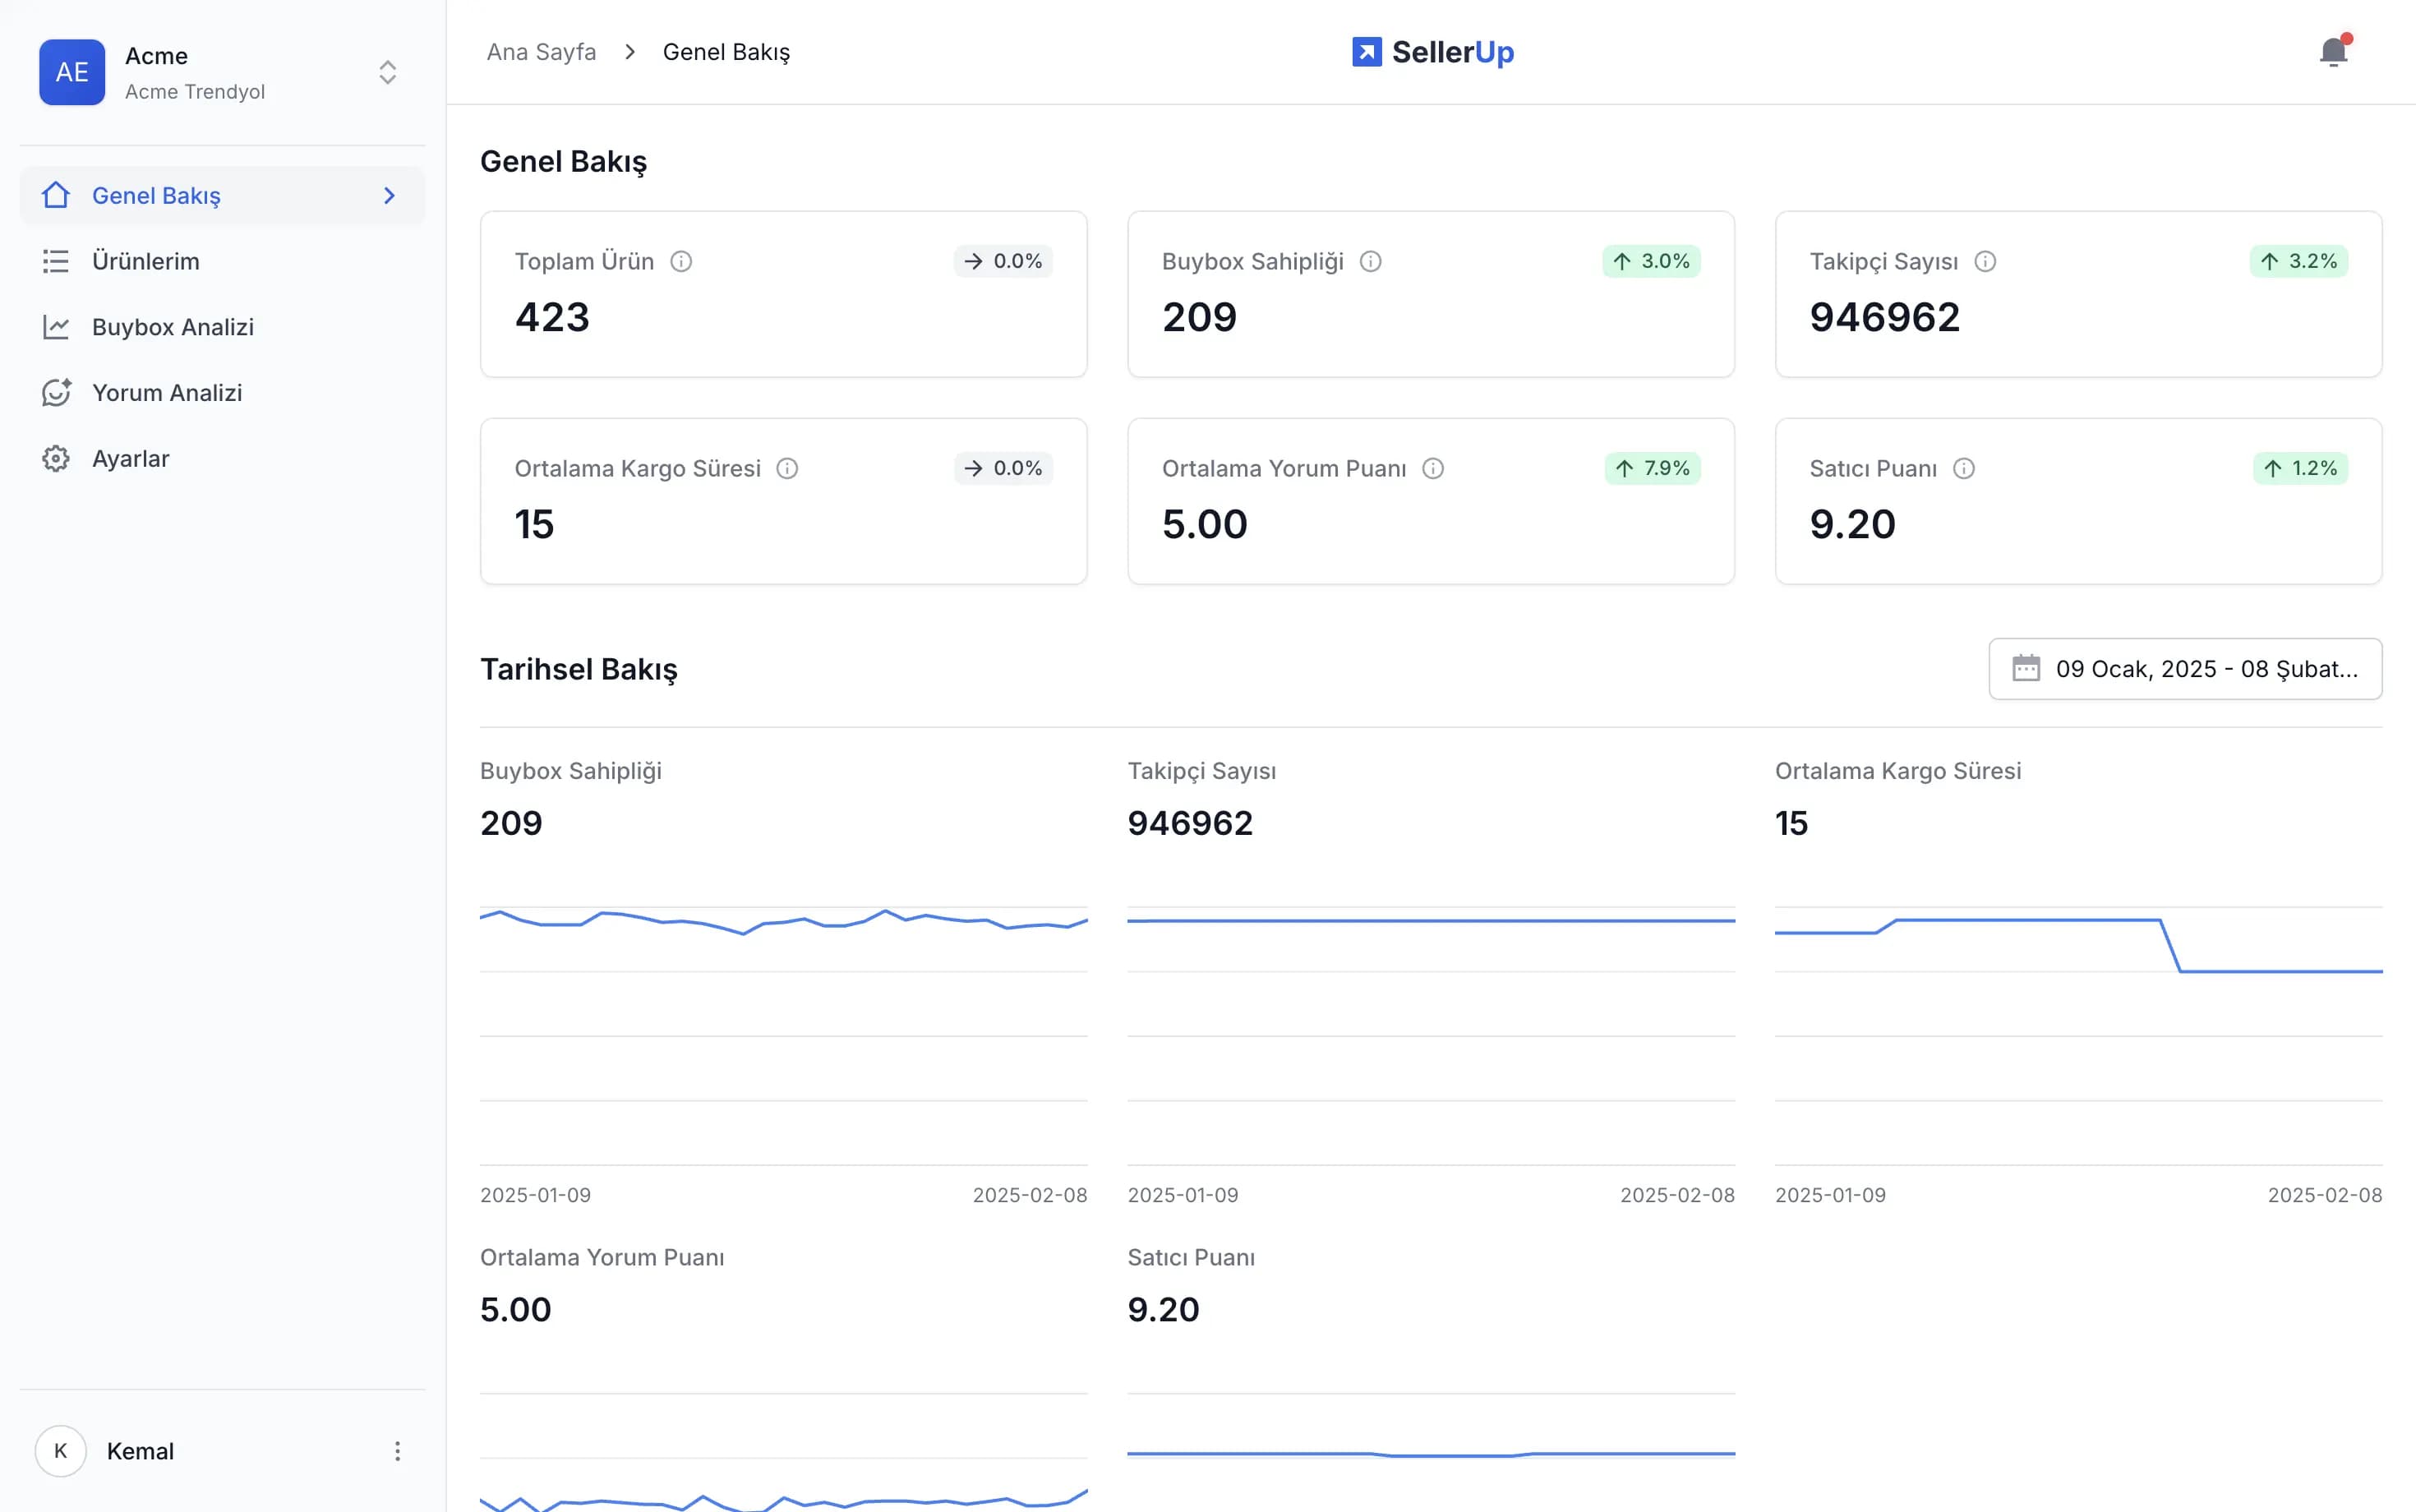
Task: Click the Ortalama Yorum Puanı history chart
Action: [x=783, y=1452]
